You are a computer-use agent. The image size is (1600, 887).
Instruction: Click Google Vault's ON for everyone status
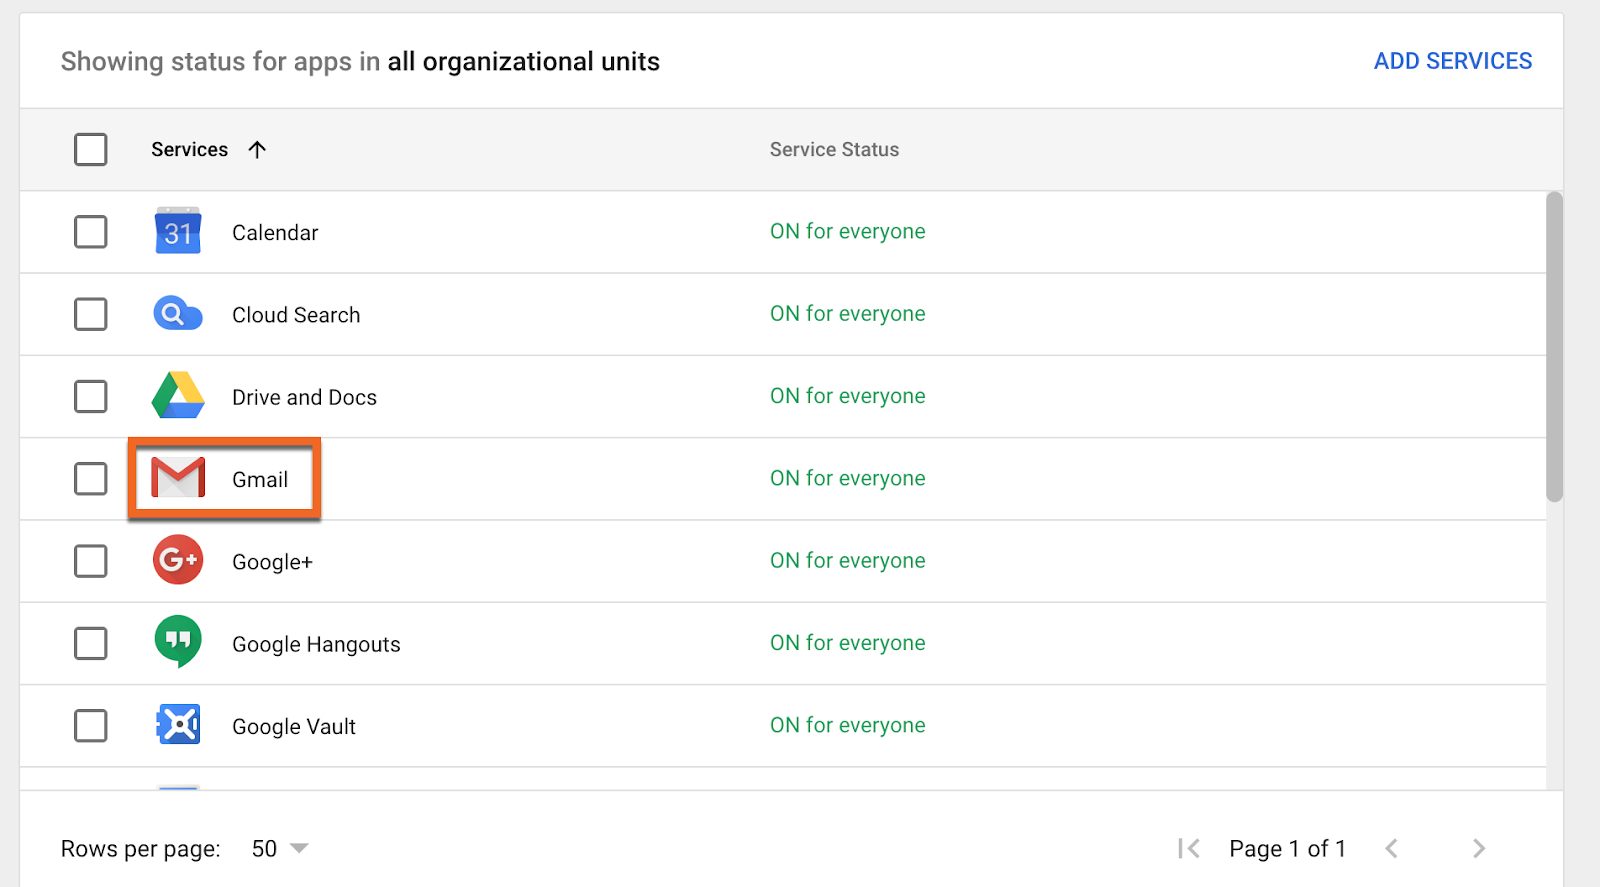[x=847, y=725]
